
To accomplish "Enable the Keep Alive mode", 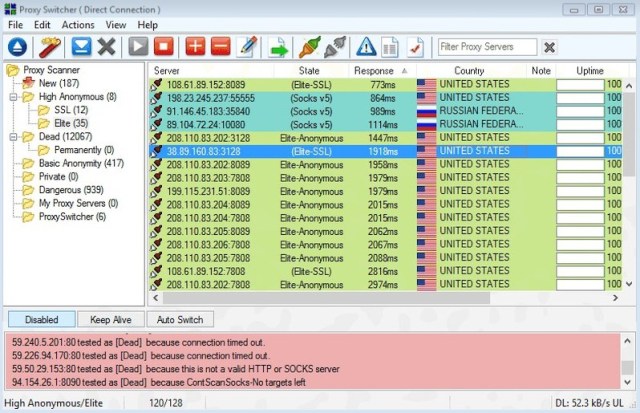I will [x=110, y=320].
